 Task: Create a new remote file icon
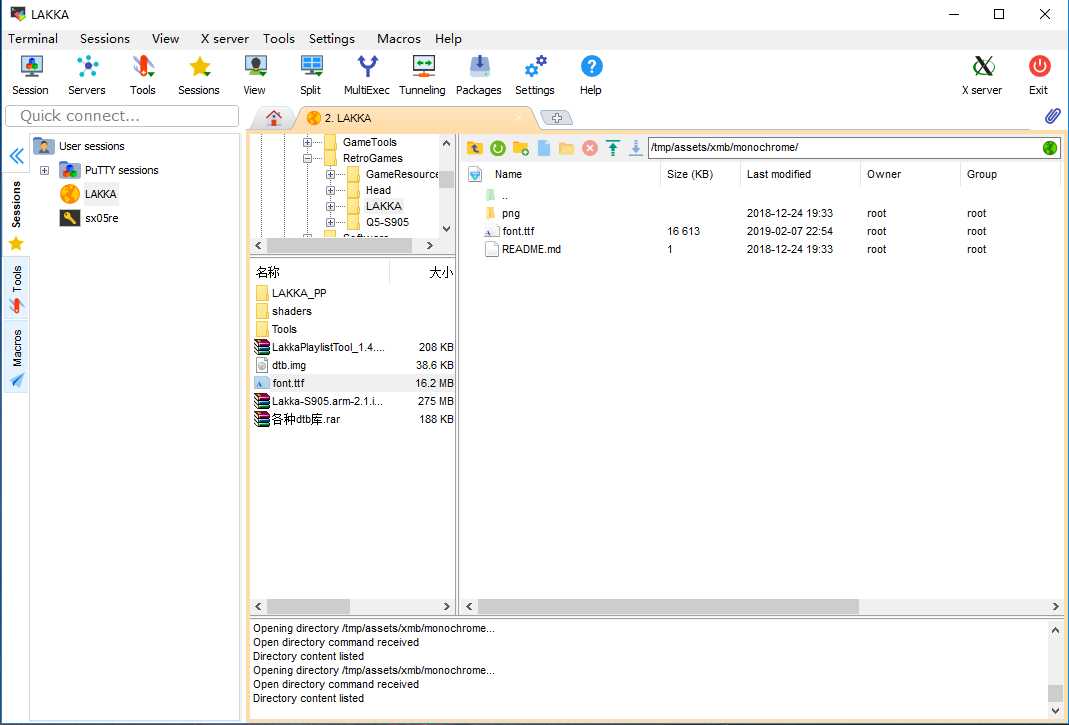pyautogui.click(x=543, y=148)
